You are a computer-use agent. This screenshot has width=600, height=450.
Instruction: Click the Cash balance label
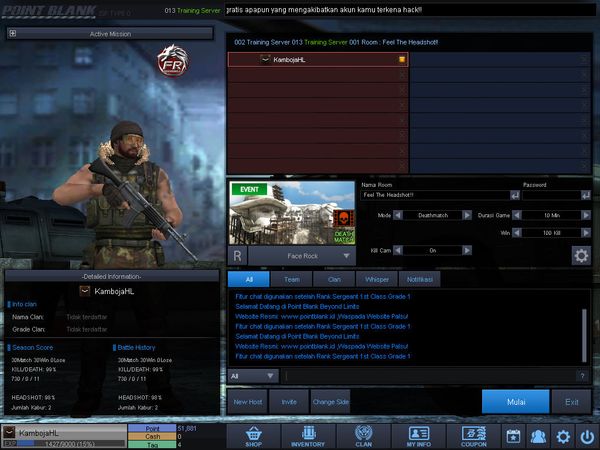coord(152,436)
